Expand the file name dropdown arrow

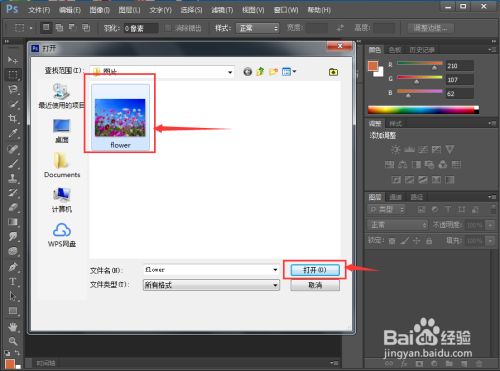pos(275,270)
